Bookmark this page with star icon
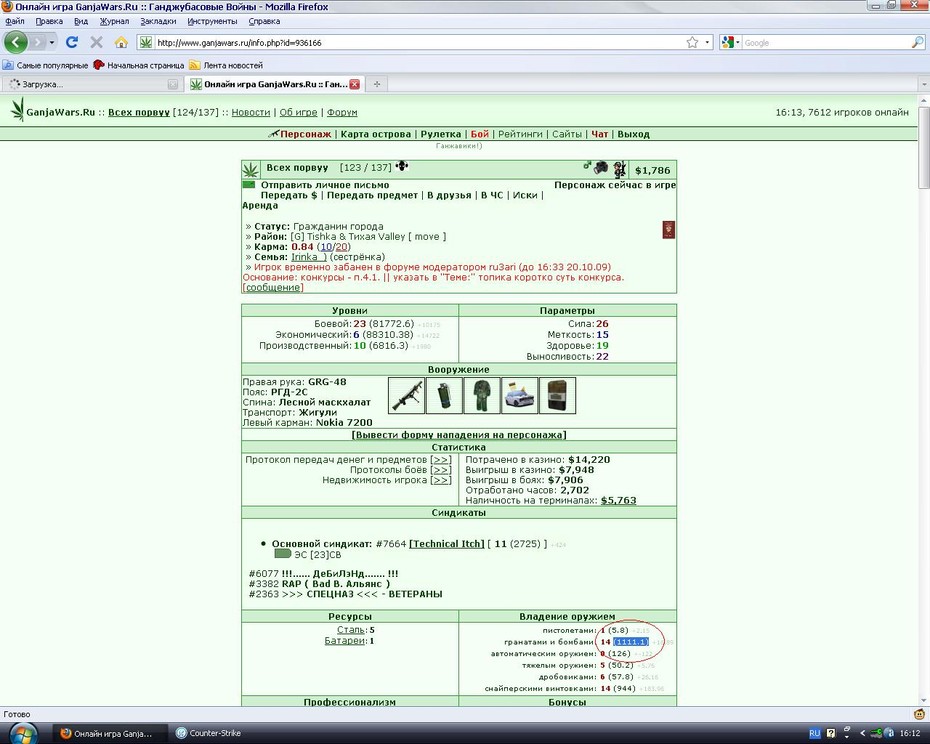930x744 pixels. [x=692, y=42]
